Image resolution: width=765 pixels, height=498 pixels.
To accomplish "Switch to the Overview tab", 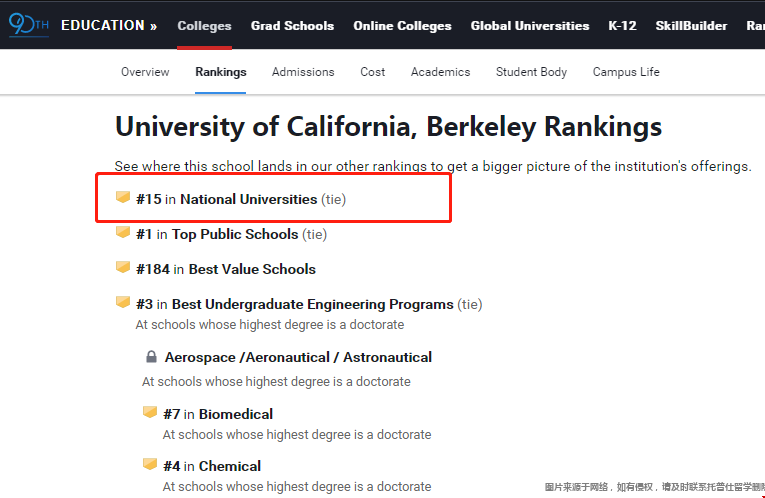I will click(145, 72).
